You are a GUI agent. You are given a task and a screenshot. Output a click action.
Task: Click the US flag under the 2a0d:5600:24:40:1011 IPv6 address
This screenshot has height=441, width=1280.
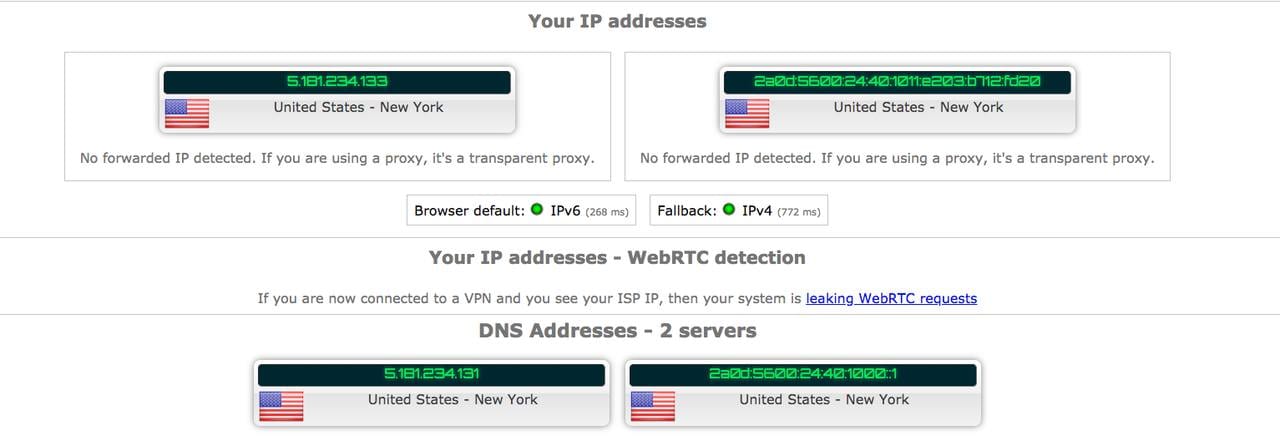[746, 114]
